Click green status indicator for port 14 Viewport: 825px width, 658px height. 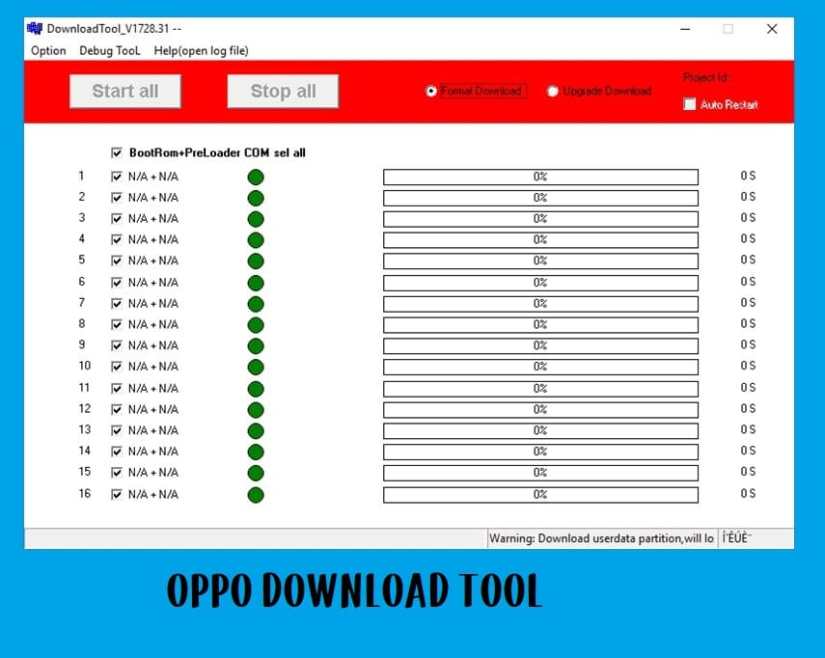click(256, 452)
